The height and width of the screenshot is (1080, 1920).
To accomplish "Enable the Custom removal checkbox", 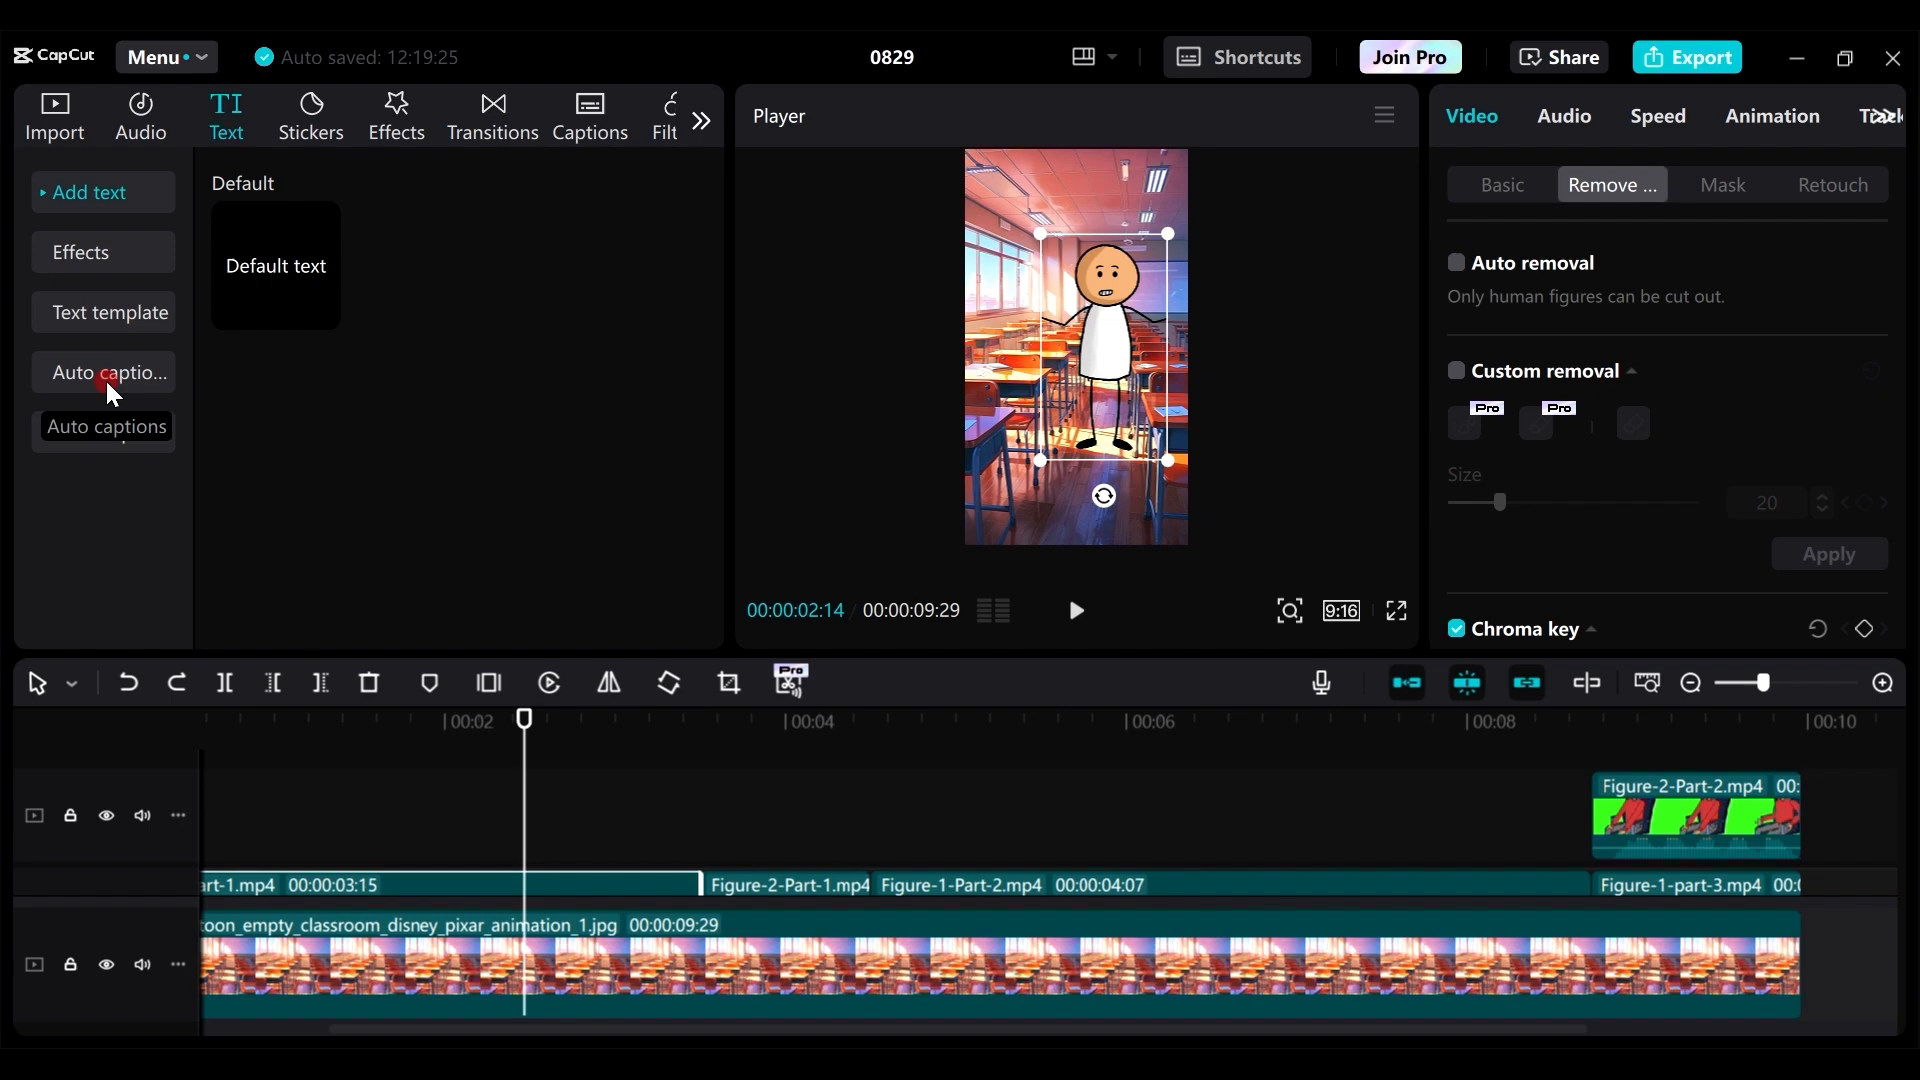I will (1456, 371).
